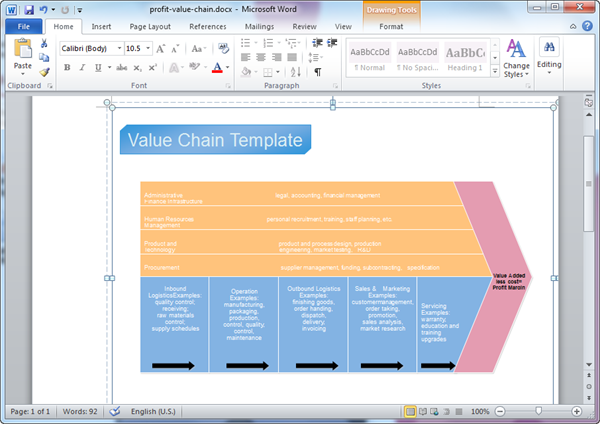Select the Format Painter brush
The image size is (600, 424).
(44, 72)
